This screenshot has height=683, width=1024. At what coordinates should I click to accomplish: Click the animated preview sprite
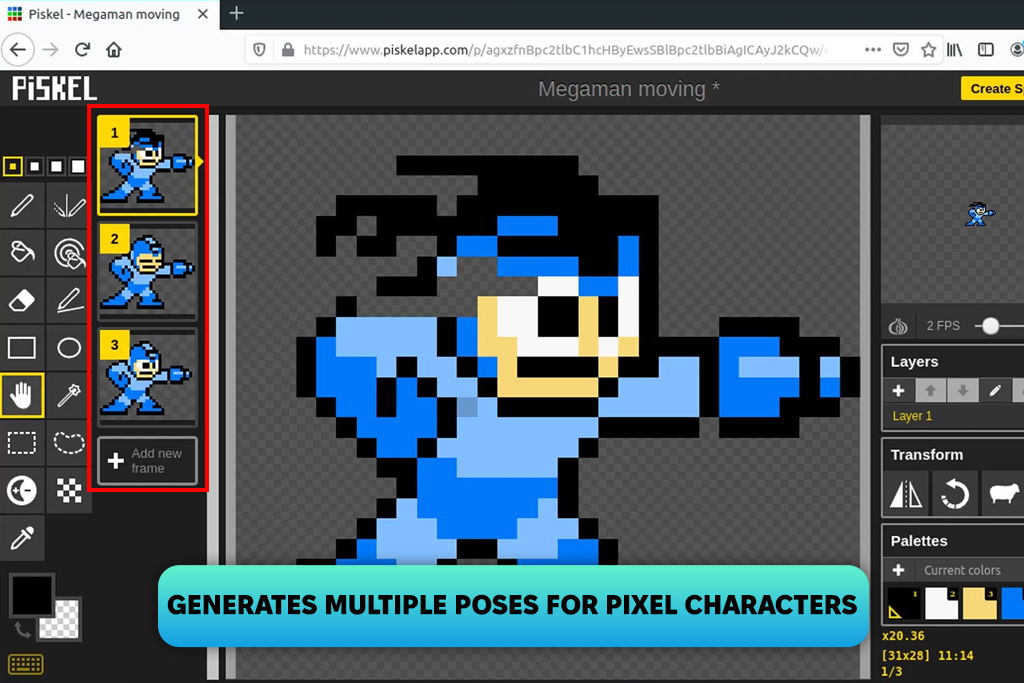[980, 214]
